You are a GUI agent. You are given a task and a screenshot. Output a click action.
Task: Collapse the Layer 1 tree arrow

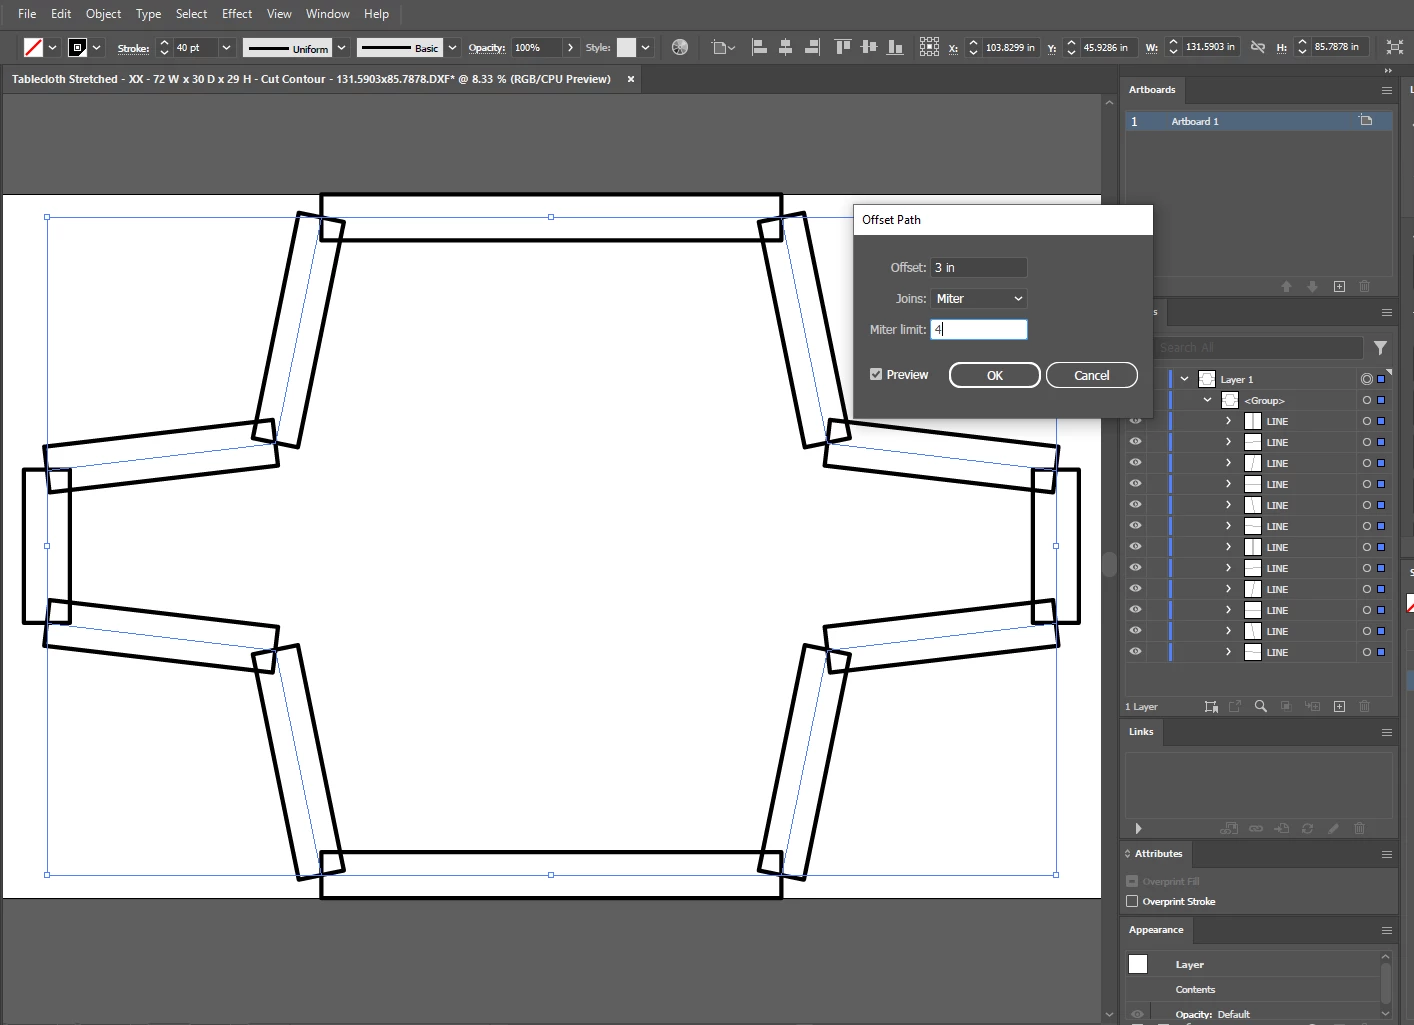coord(1184,379)
